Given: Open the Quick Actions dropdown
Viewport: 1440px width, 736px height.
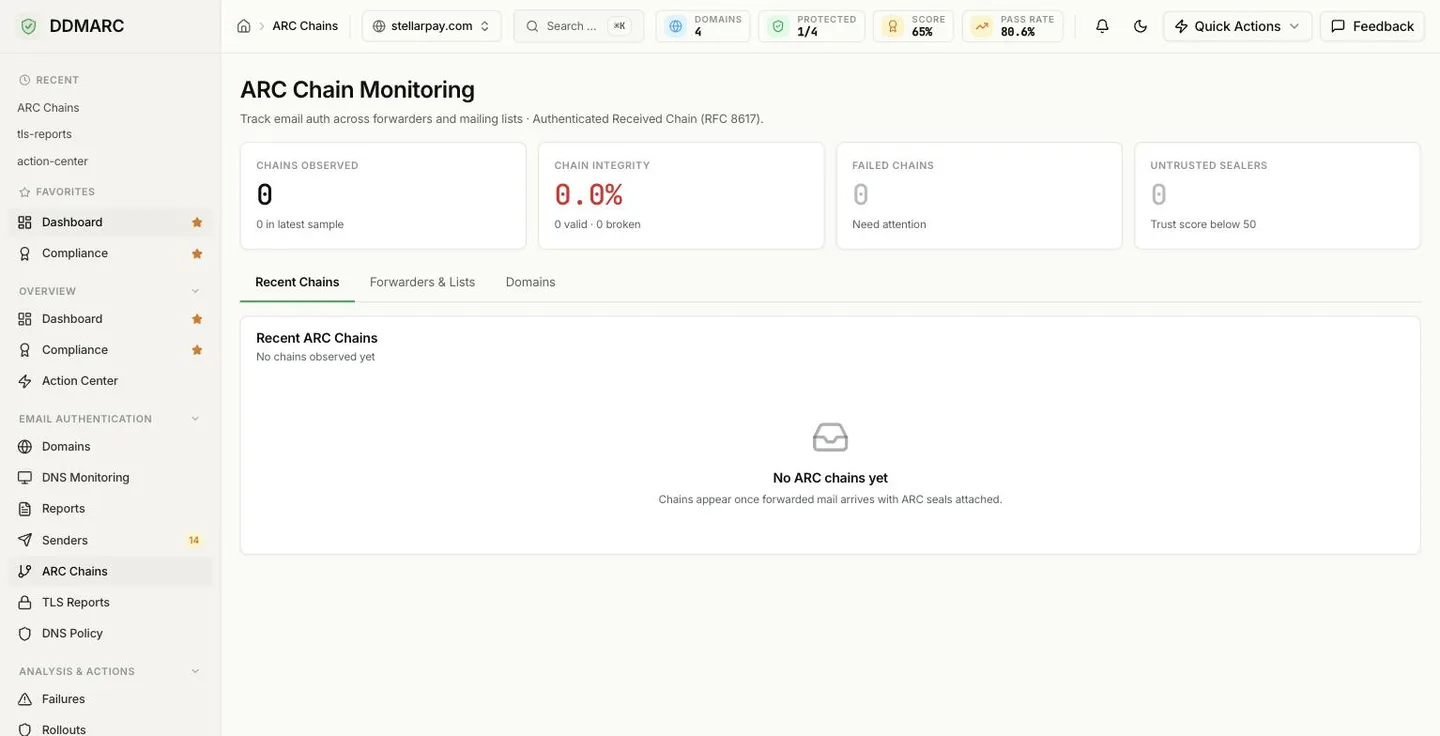Looking at the screenshot, I should (1237, 26).
